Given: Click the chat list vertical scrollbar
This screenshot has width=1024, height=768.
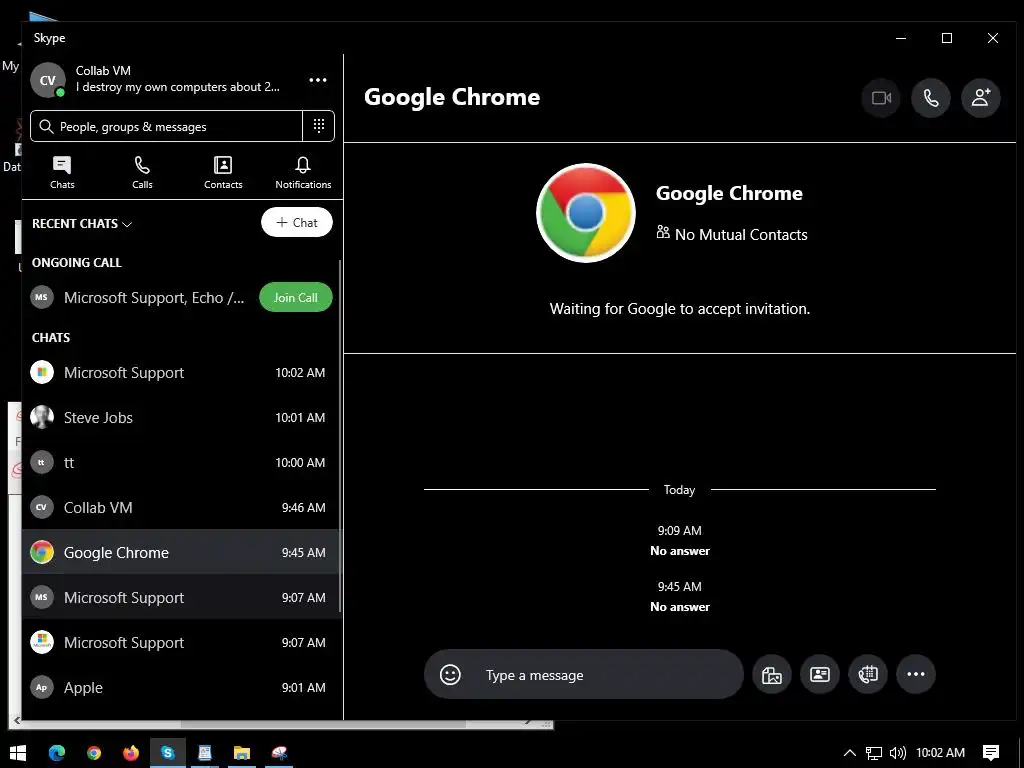Looking at the screenshot, I should coord(340,436).
